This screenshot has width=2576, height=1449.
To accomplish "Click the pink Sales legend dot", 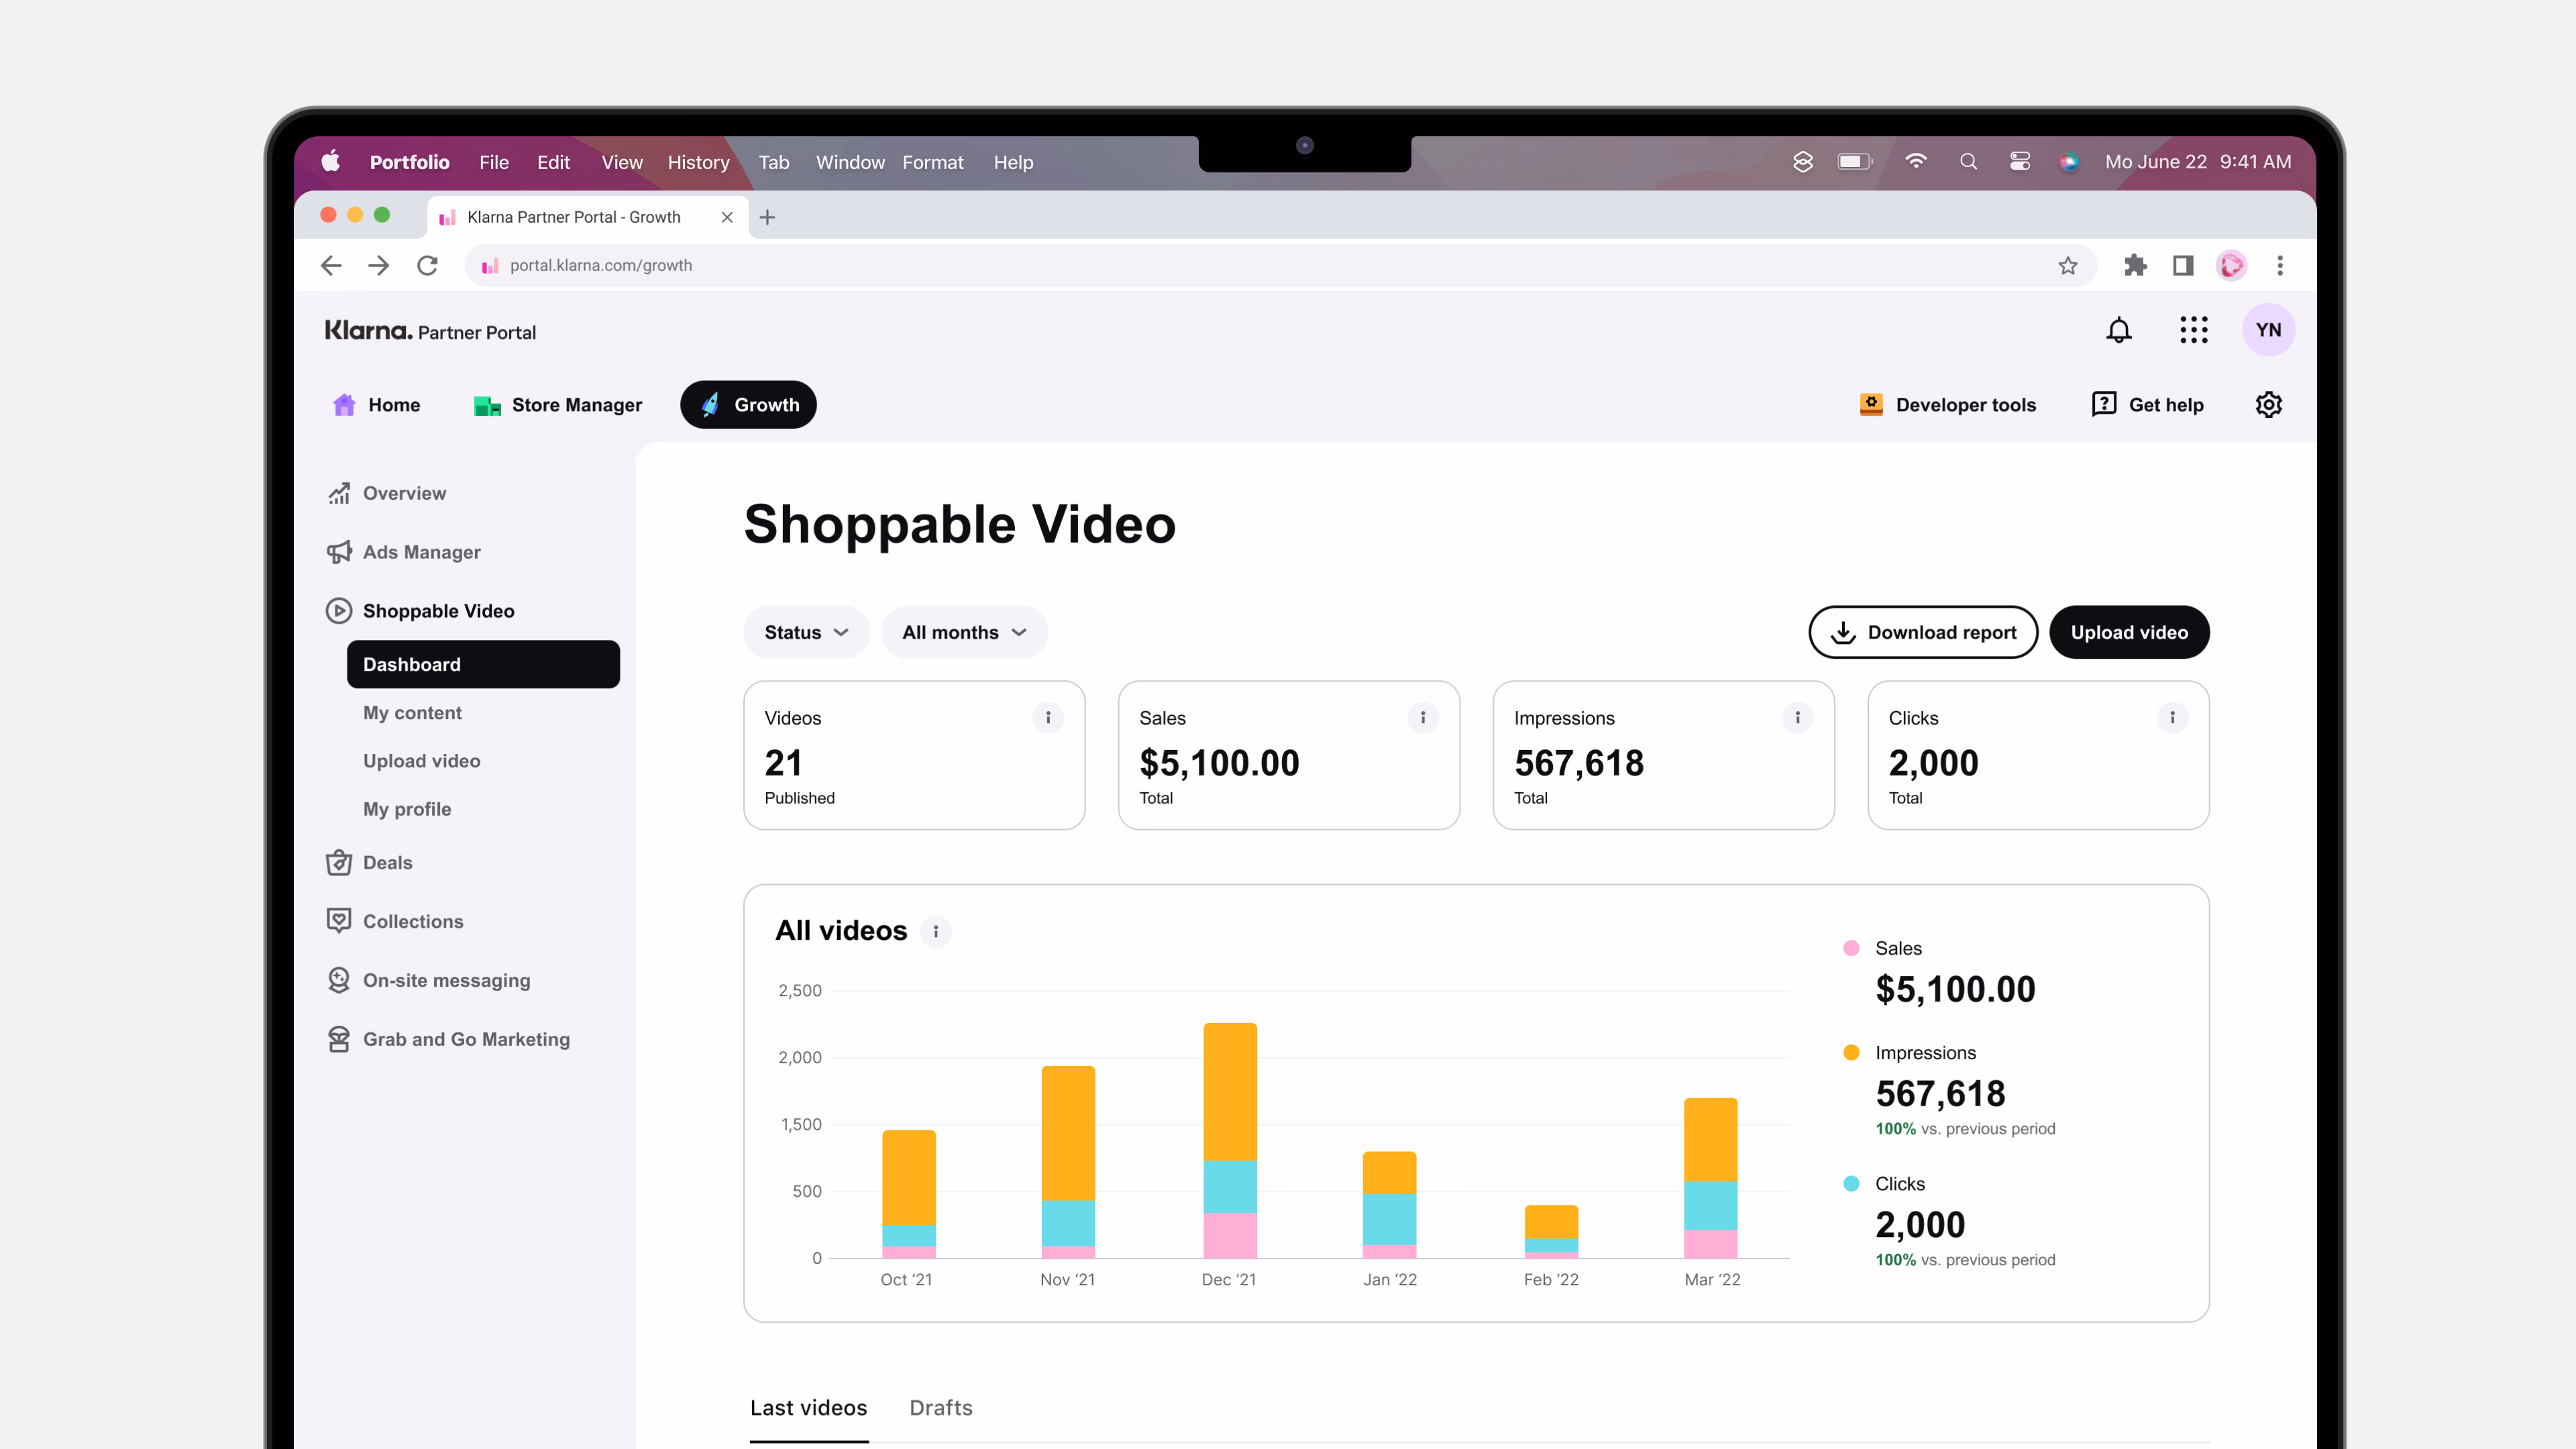I will coord(1851,948).
